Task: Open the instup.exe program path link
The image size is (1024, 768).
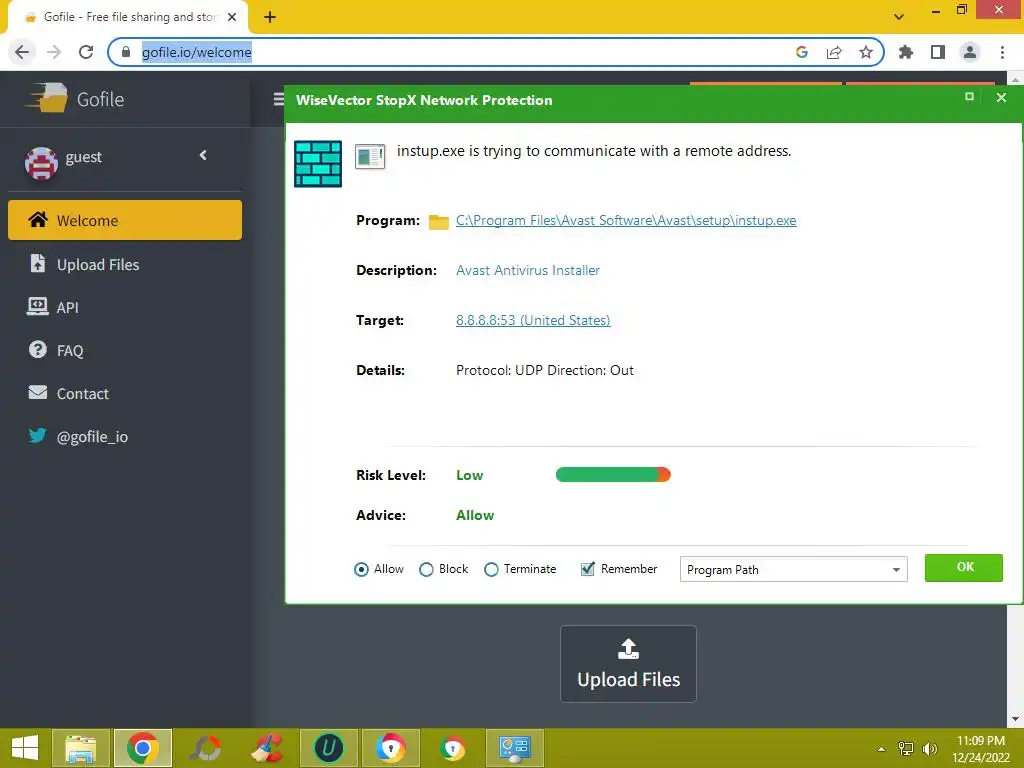Action: click(626, 220)
